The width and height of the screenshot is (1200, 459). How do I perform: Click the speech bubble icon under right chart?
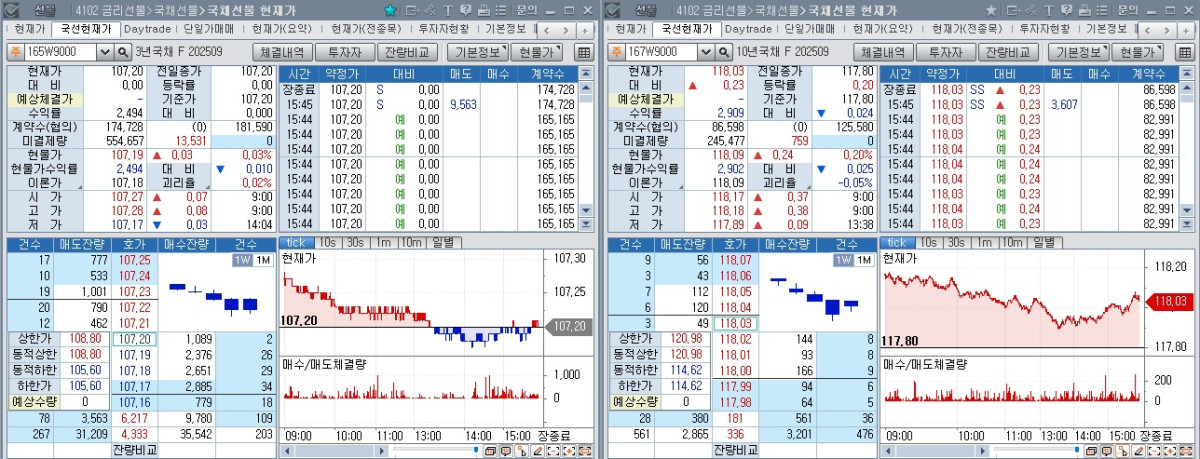click(x=1107, y=451)
